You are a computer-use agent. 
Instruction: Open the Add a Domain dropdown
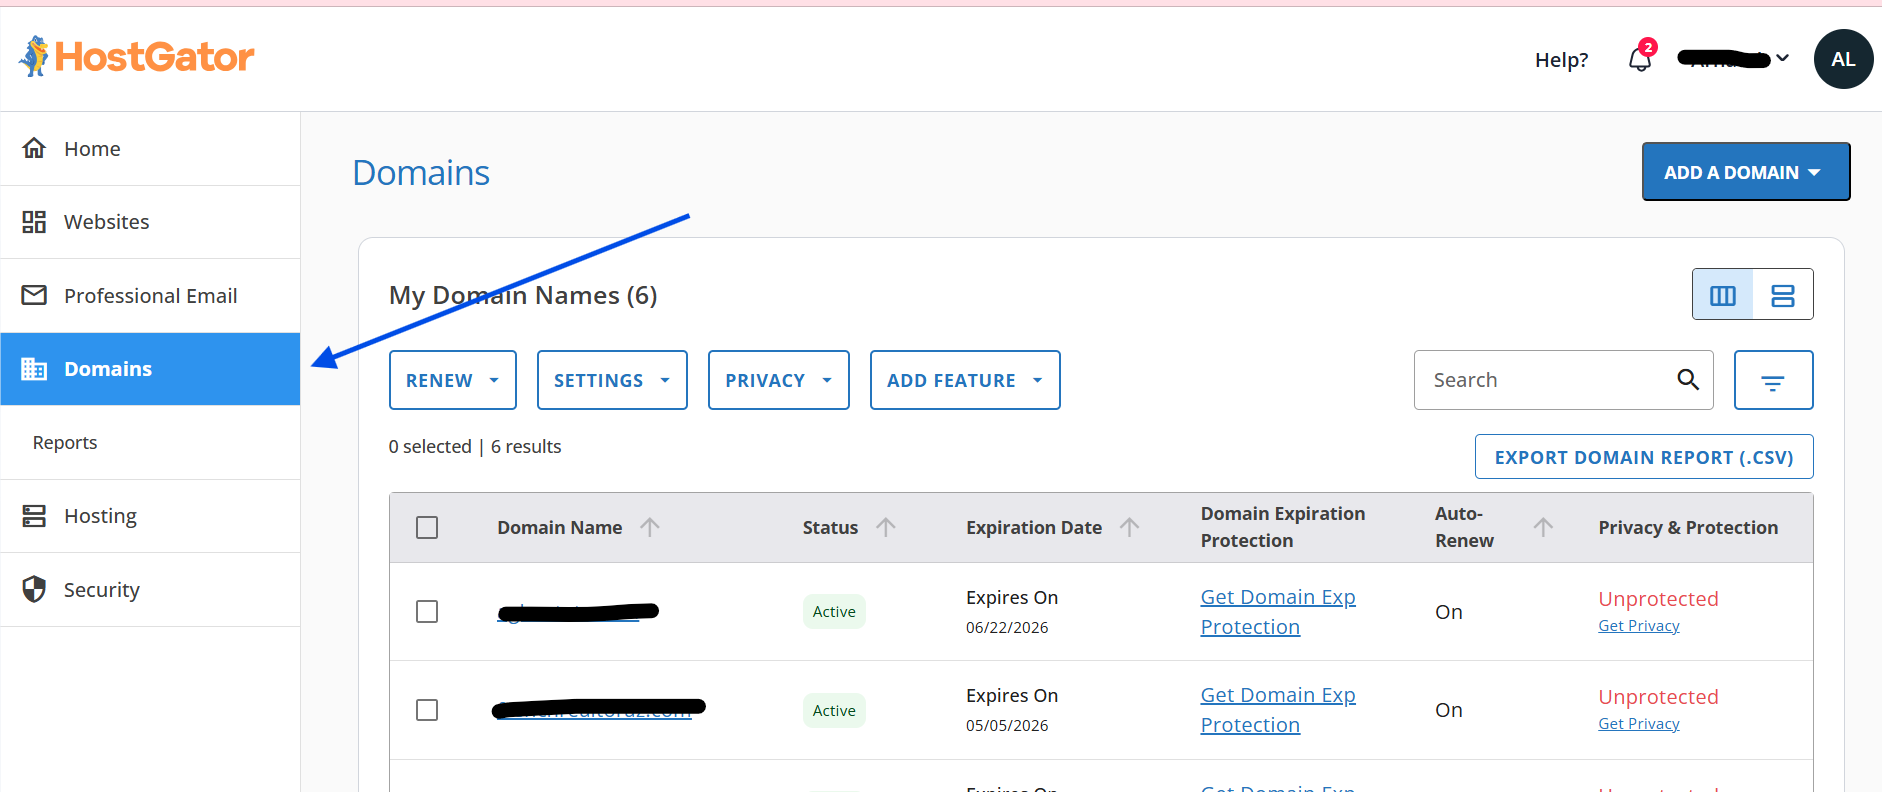click(x=1745, y=172)
